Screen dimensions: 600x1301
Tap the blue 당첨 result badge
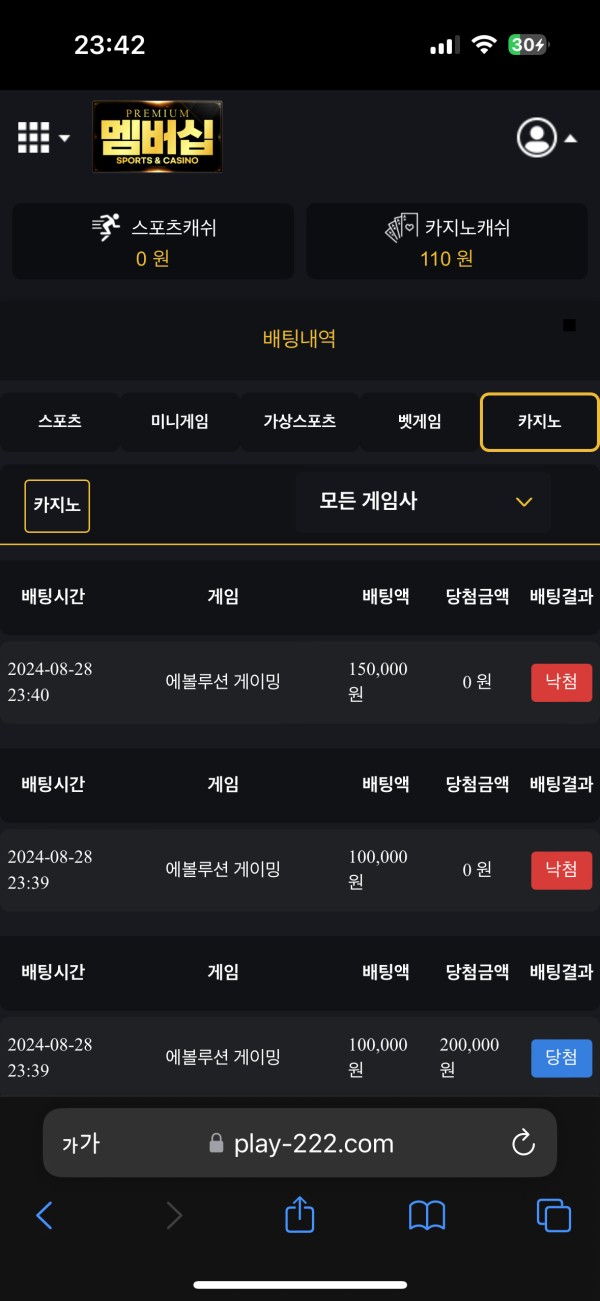pyautogui.click(x=561, y=1058)
